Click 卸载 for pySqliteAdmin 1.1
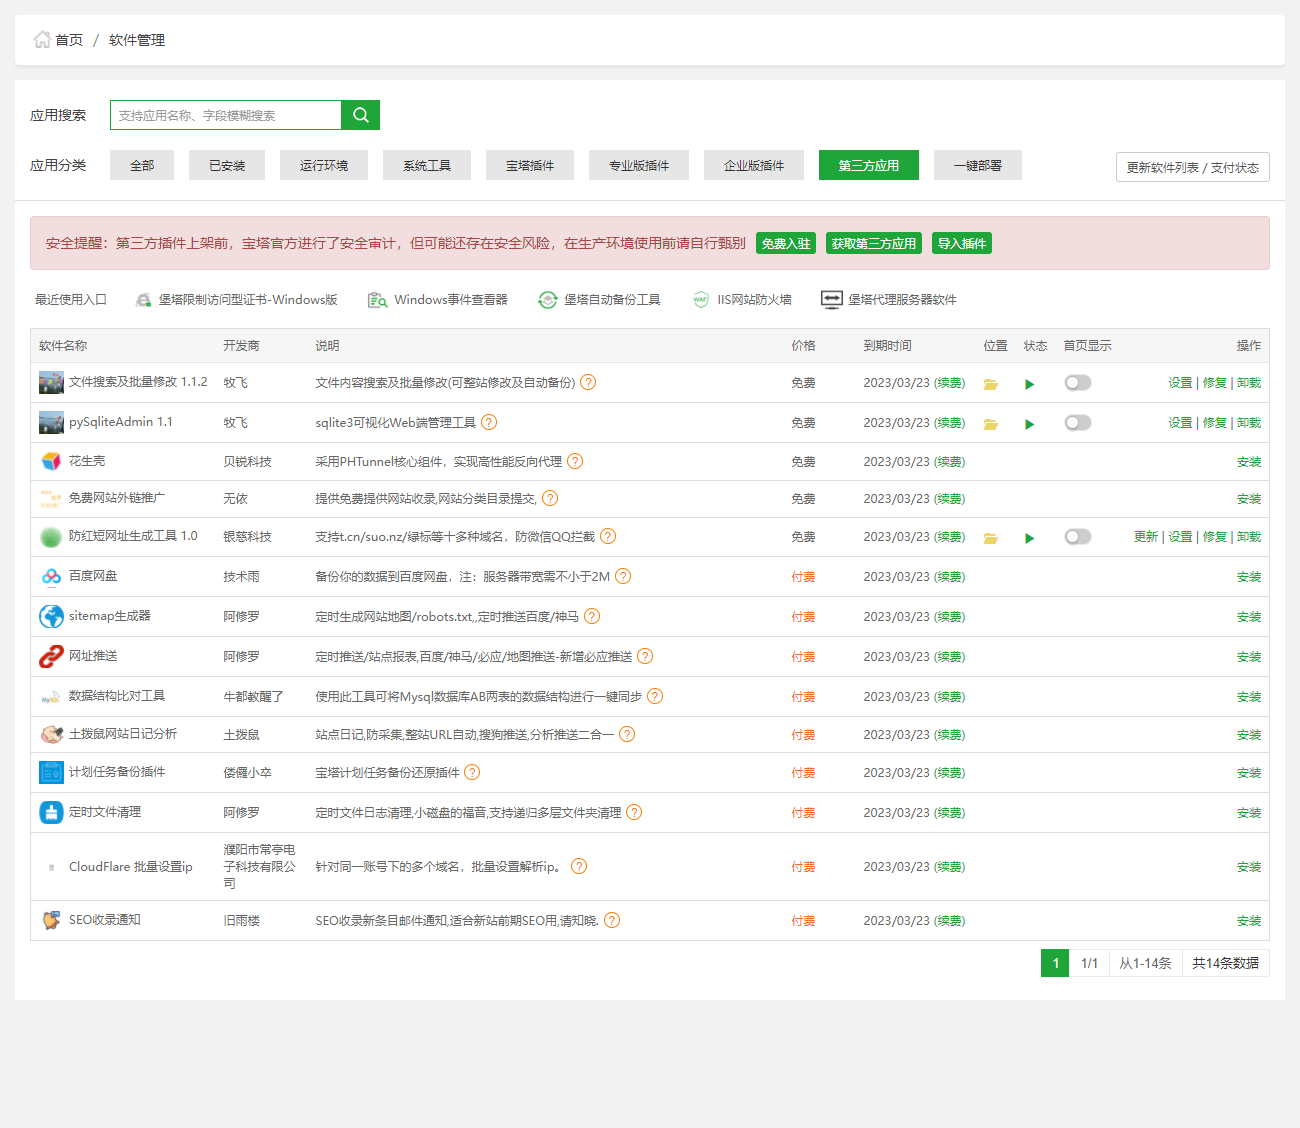Screen dimensions: 1300x1128 pos(1249,422)
